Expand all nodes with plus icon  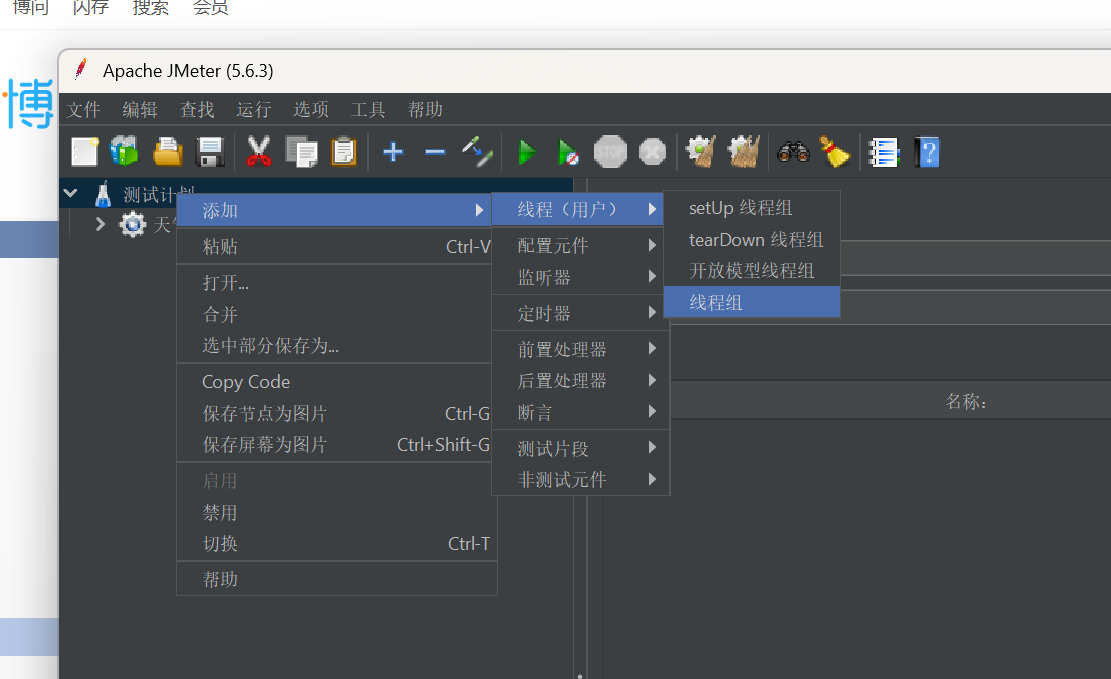tap(393, 152)
